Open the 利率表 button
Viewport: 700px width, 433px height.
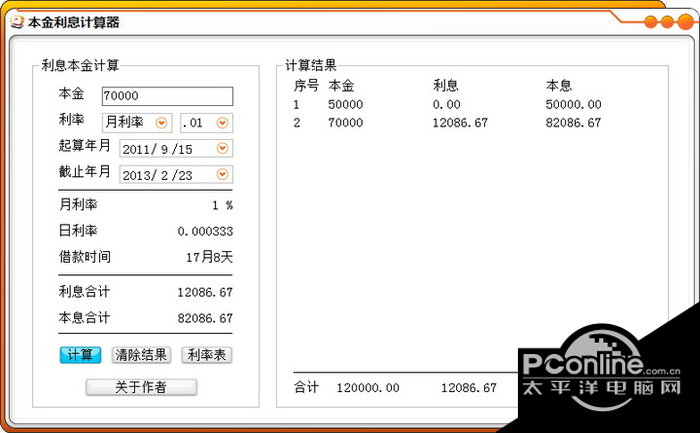(207, 355)
